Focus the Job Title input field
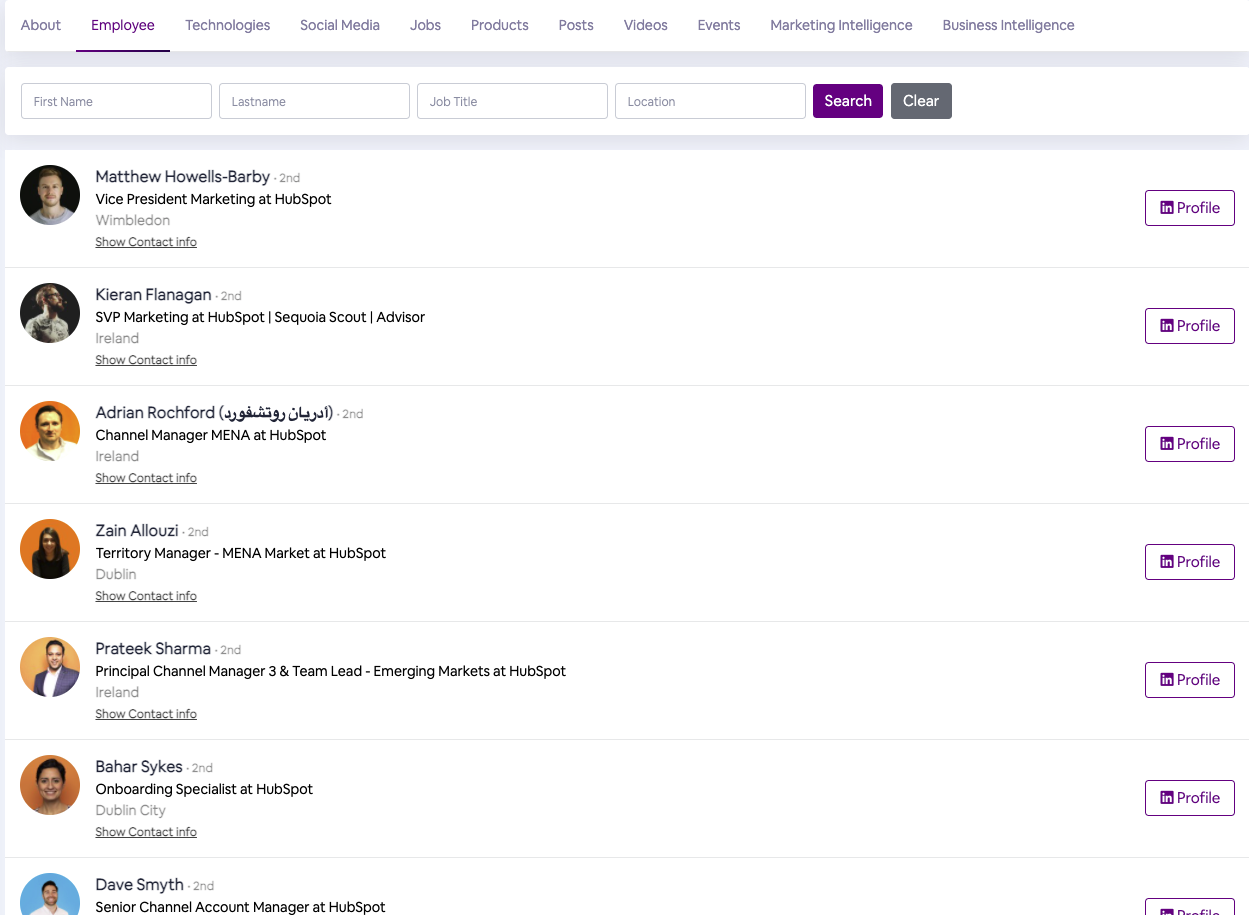Screen dimensions: 1249x915 [x=512, y=101]
